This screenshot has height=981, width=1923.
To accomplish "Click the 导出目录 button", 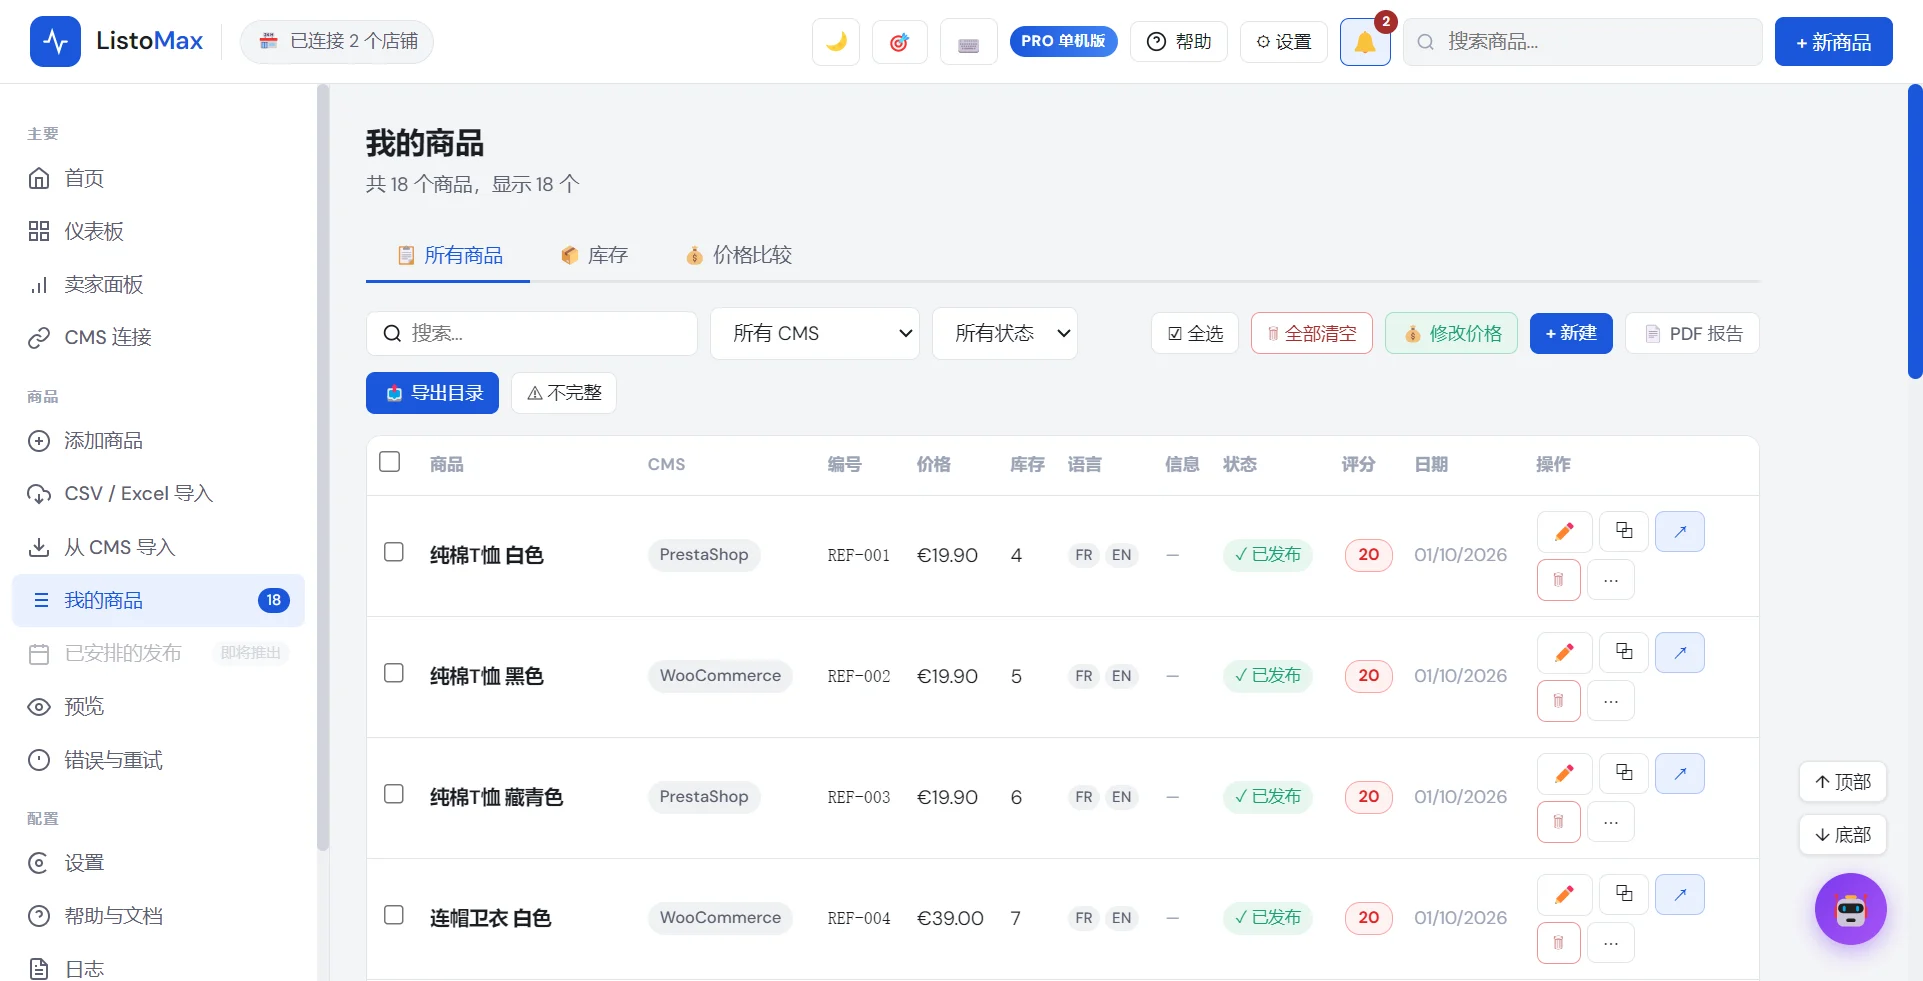I will pos(432,393).
